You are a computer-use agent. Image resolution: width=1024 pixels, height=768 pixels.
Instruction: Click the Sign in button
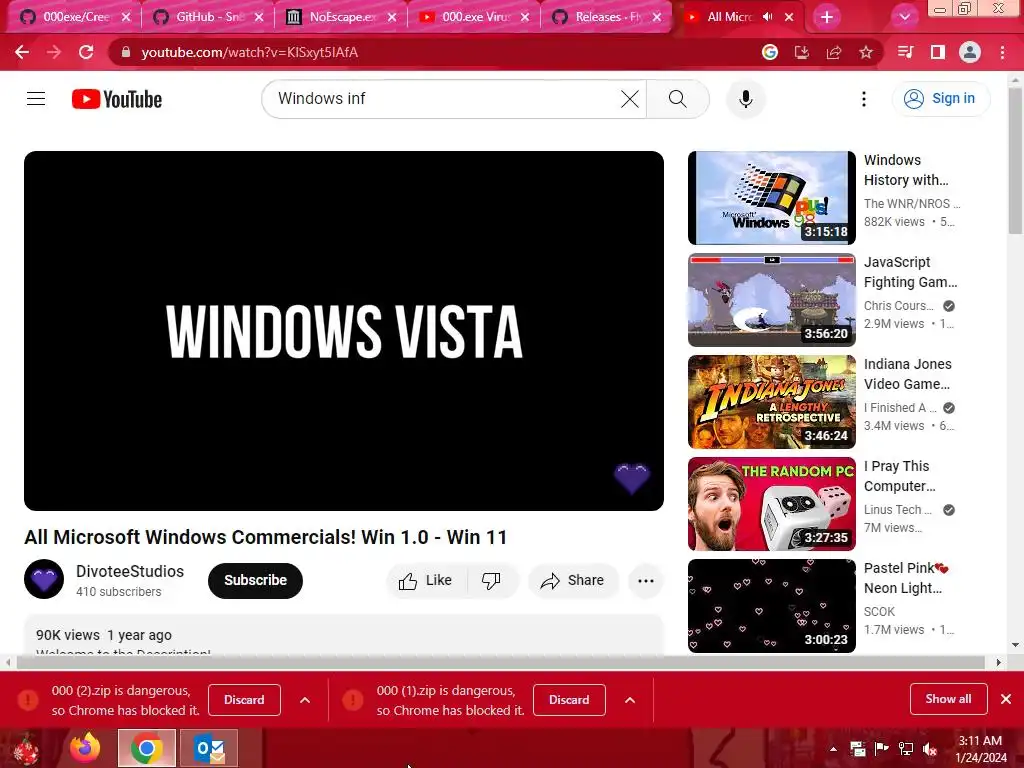pyautogui.click(x=941, y=99)
